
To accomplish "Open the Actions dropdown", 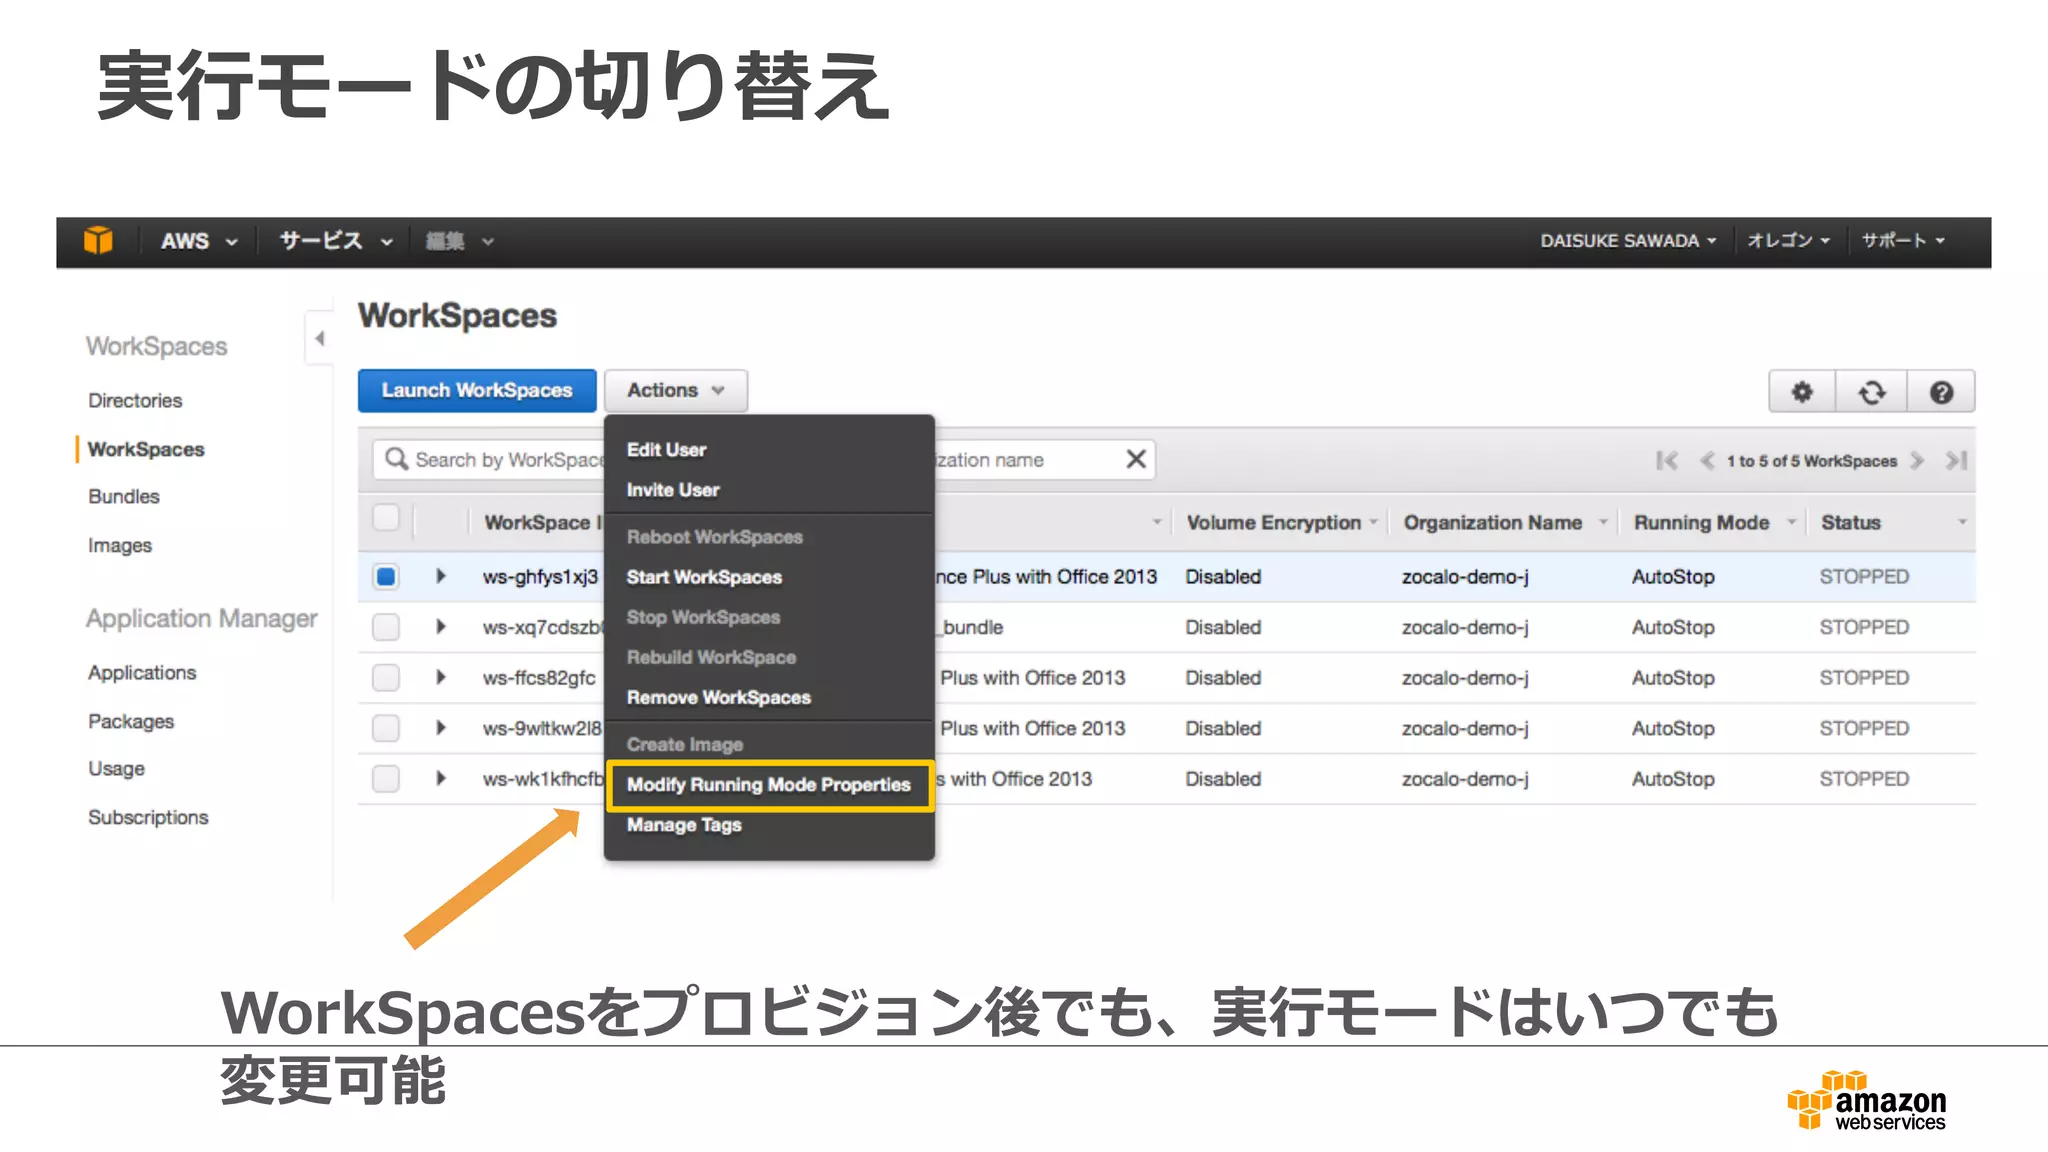I will pyautogui.click(x=675, y=391).
